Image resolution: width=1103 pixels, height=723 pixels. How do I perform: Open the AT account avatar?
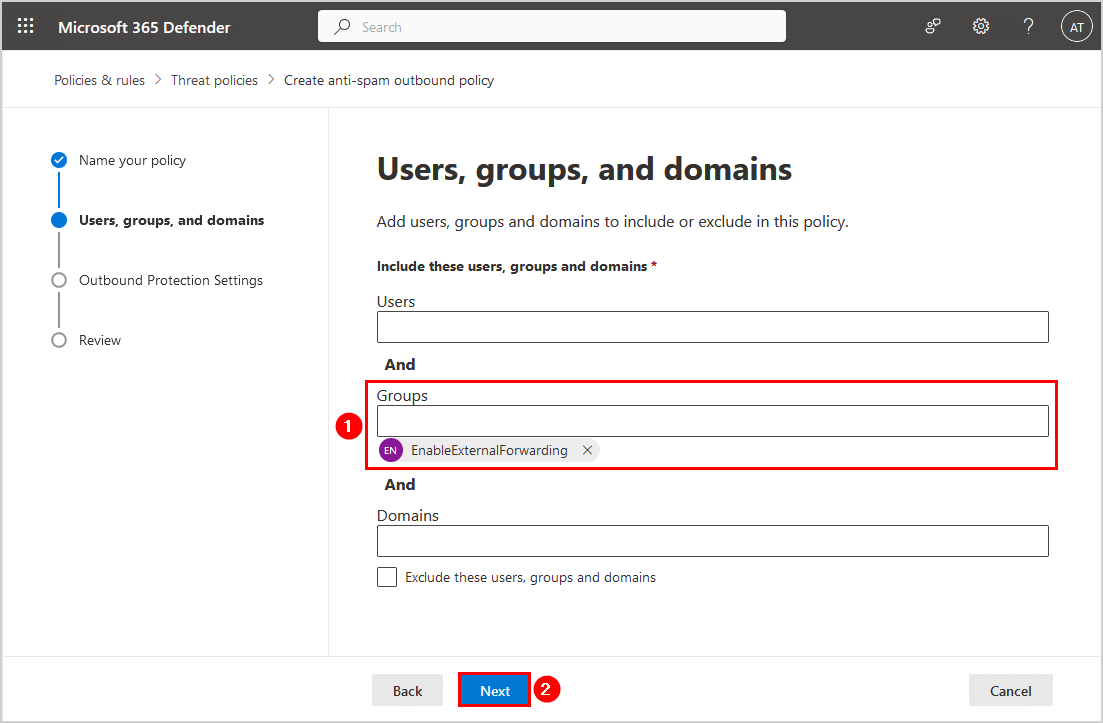point(1076,27)
